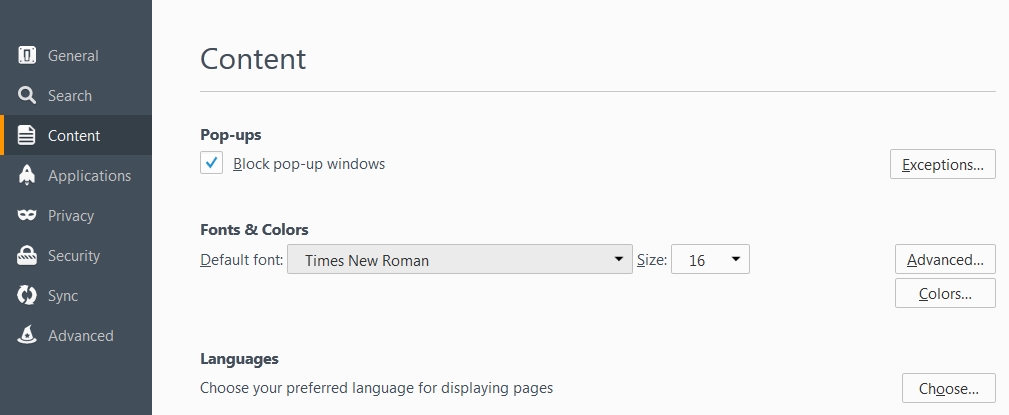Go to the Security settings label
The width and height of the screenshot is (1009, 415).
tap(74, 256)
